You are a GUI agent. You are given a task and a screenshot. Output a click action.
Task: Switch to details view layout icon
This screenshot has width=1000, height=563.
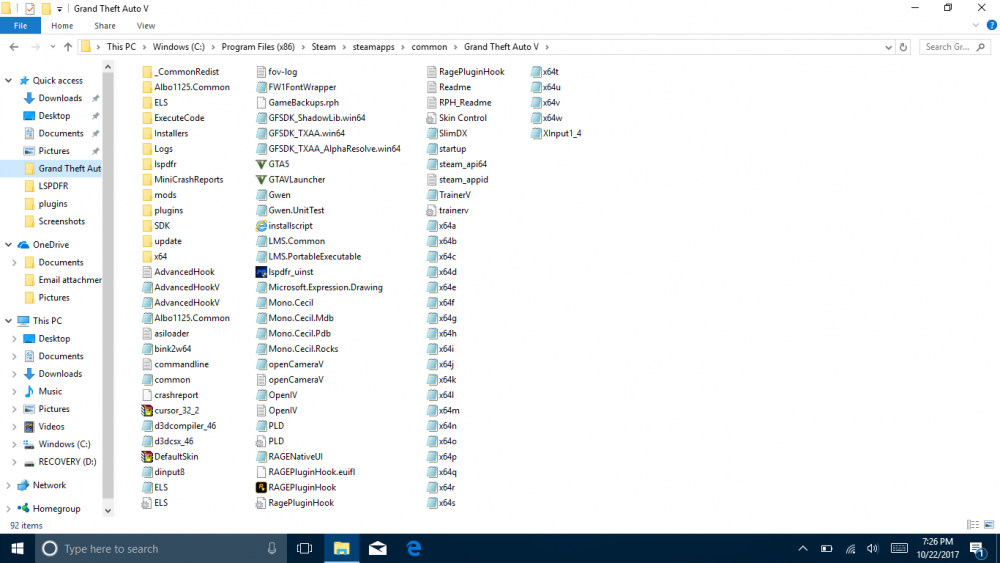point(973,525)
